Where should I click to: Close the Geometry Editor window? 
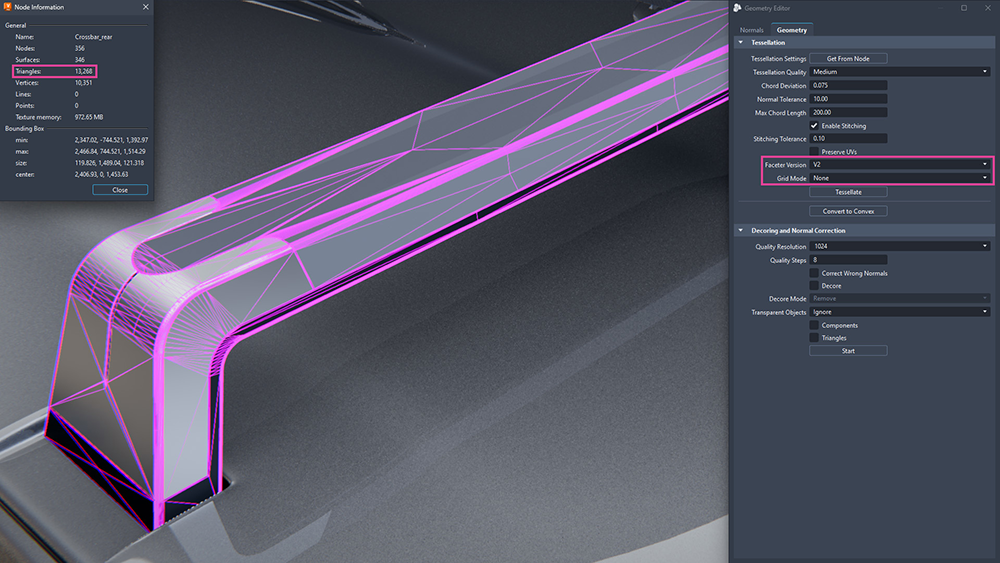987,8
